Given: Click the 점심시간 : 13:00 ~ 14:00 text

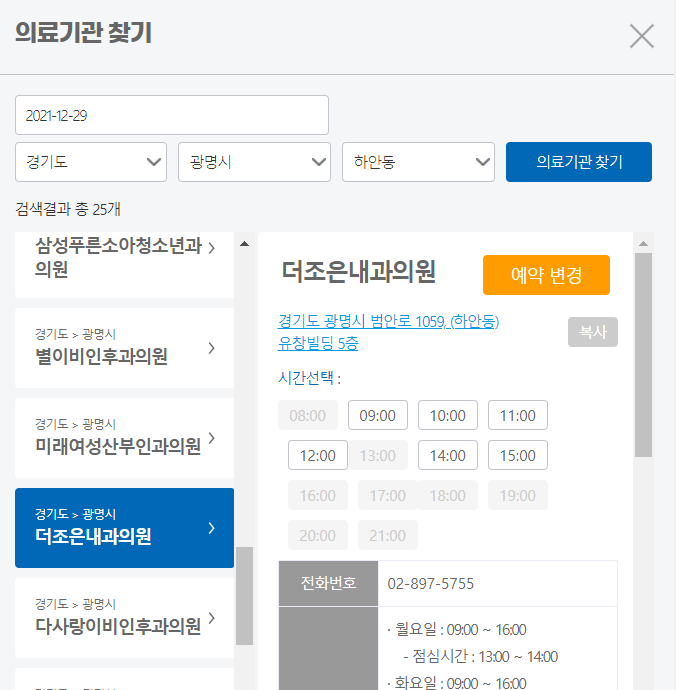Looking at the screenshot, I should click(x=485, y=656).
